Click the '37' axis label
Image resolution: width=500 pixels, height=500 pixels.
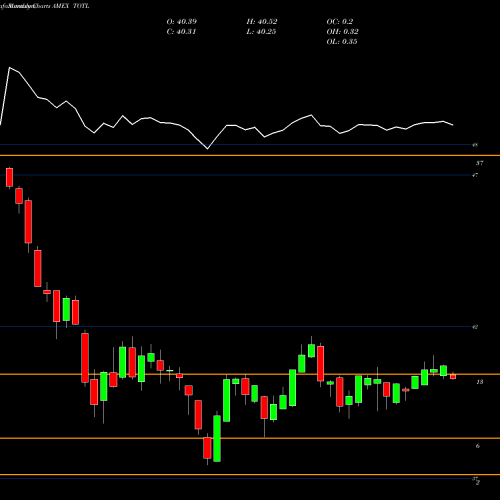479,163
